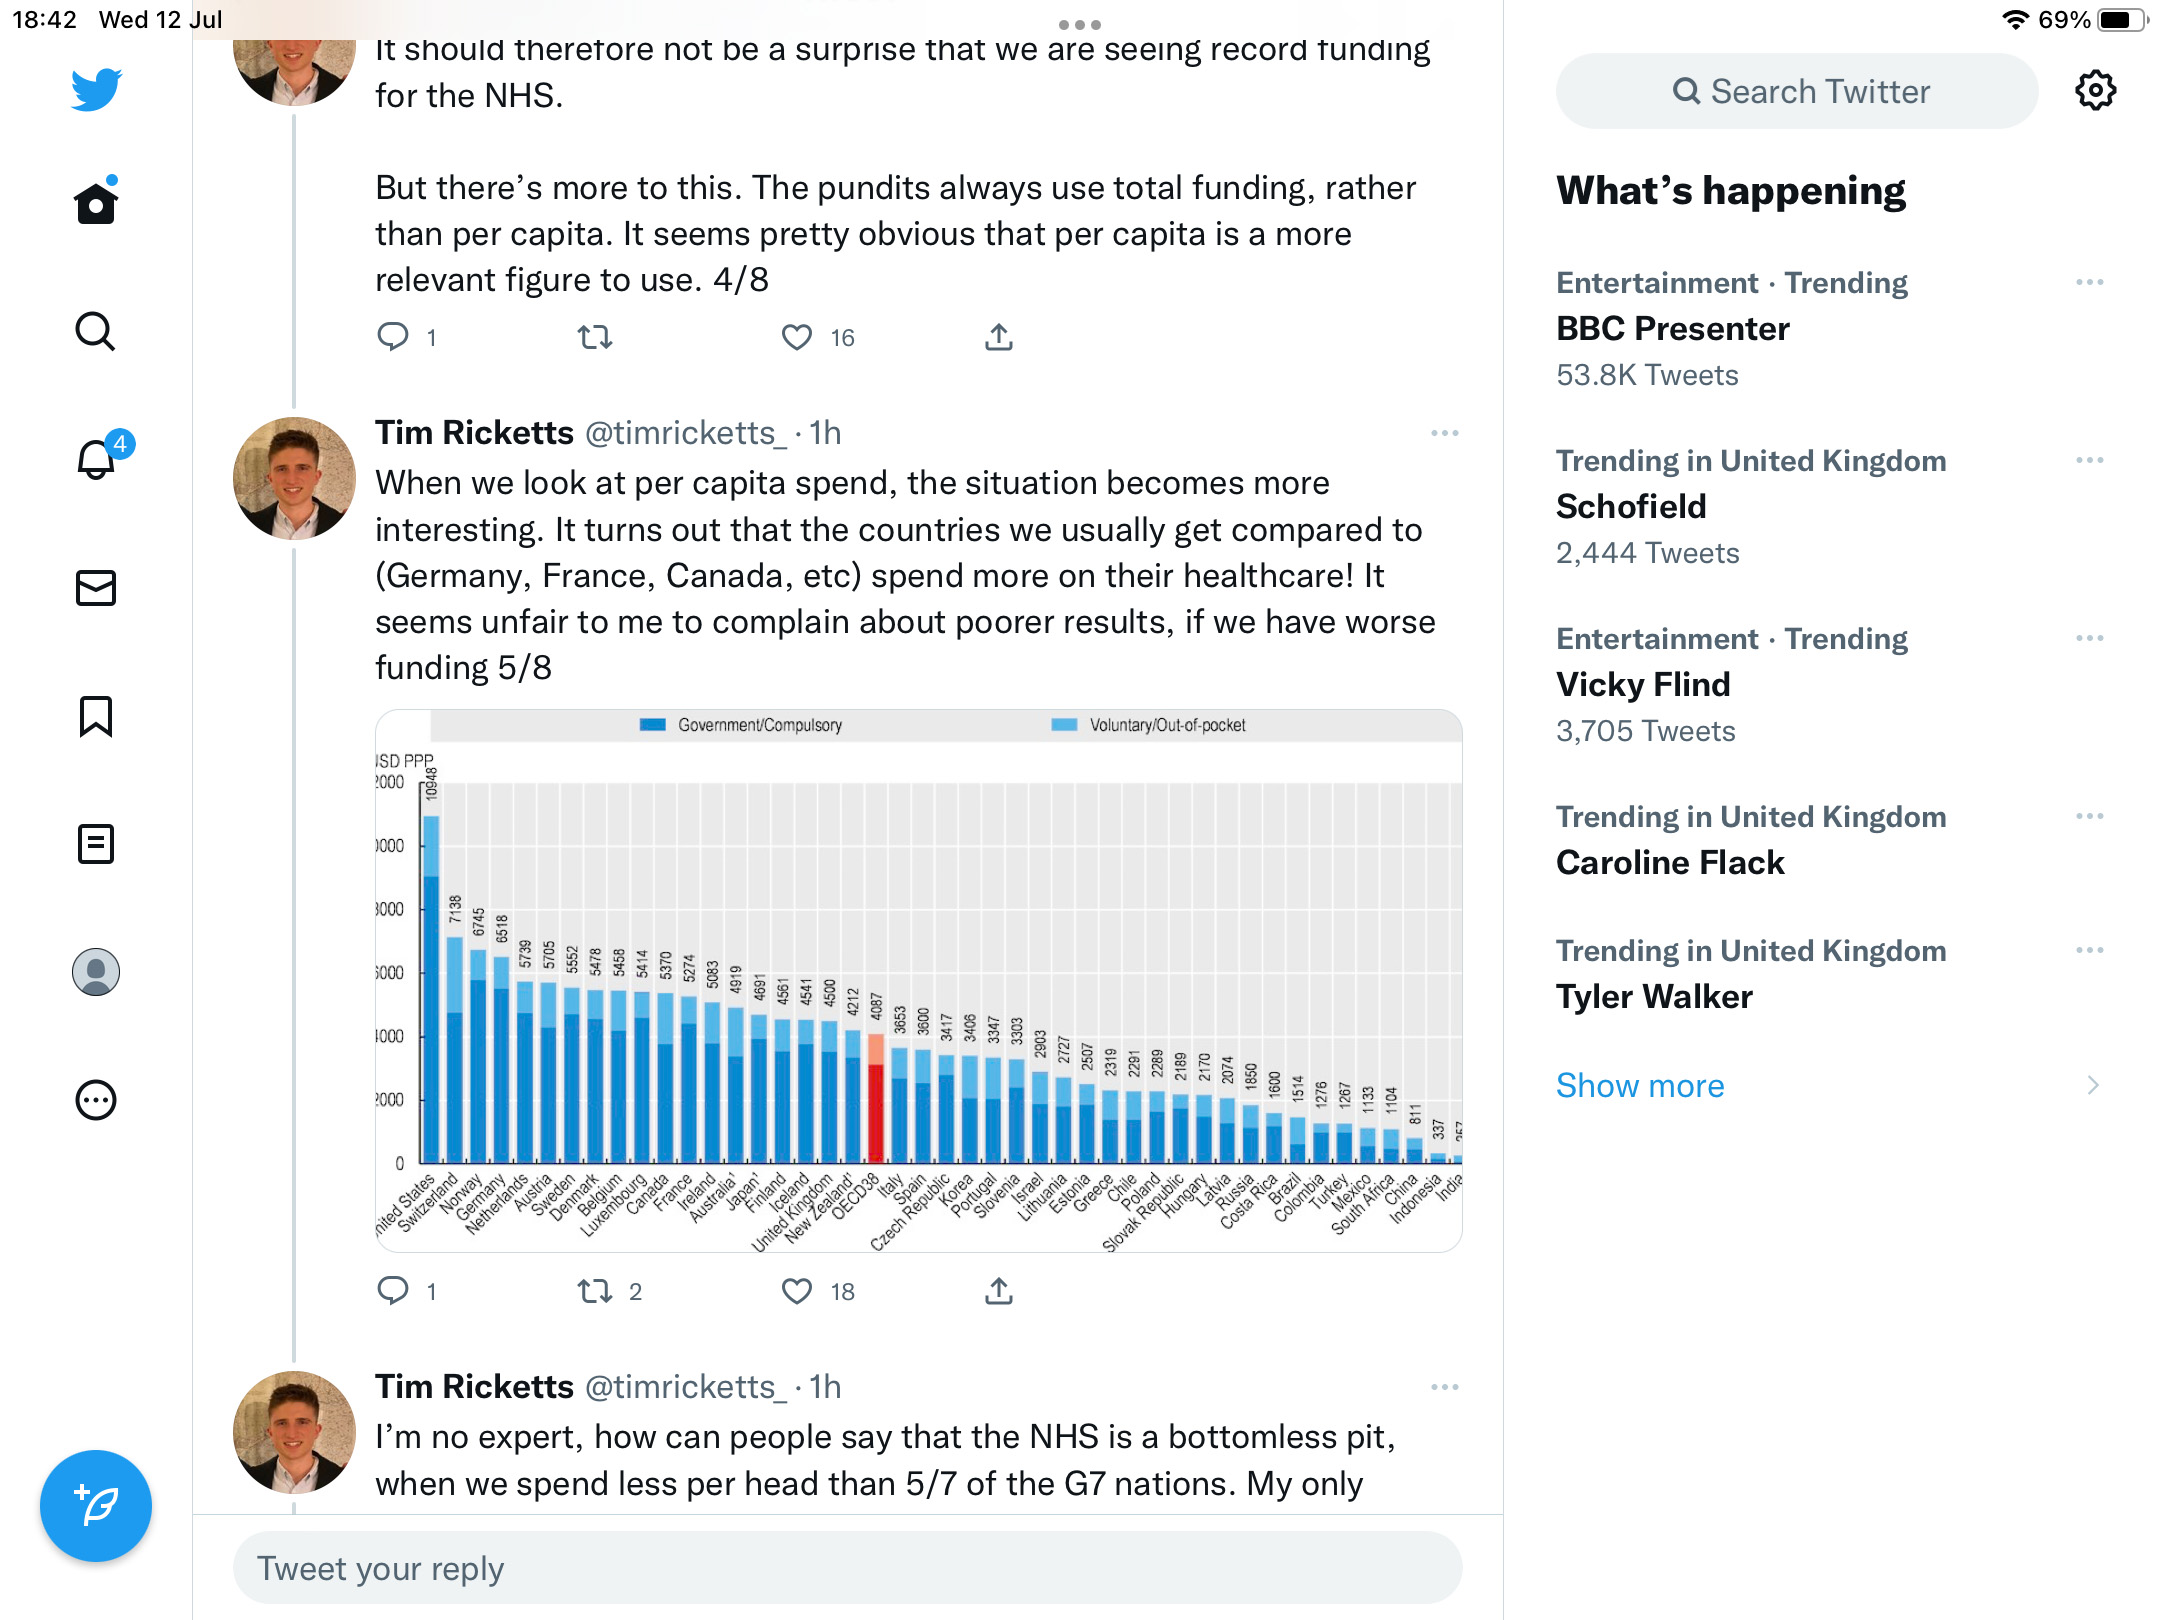
Task: Reply to the 4/8 tweet
Action: [x=393, y=337]
